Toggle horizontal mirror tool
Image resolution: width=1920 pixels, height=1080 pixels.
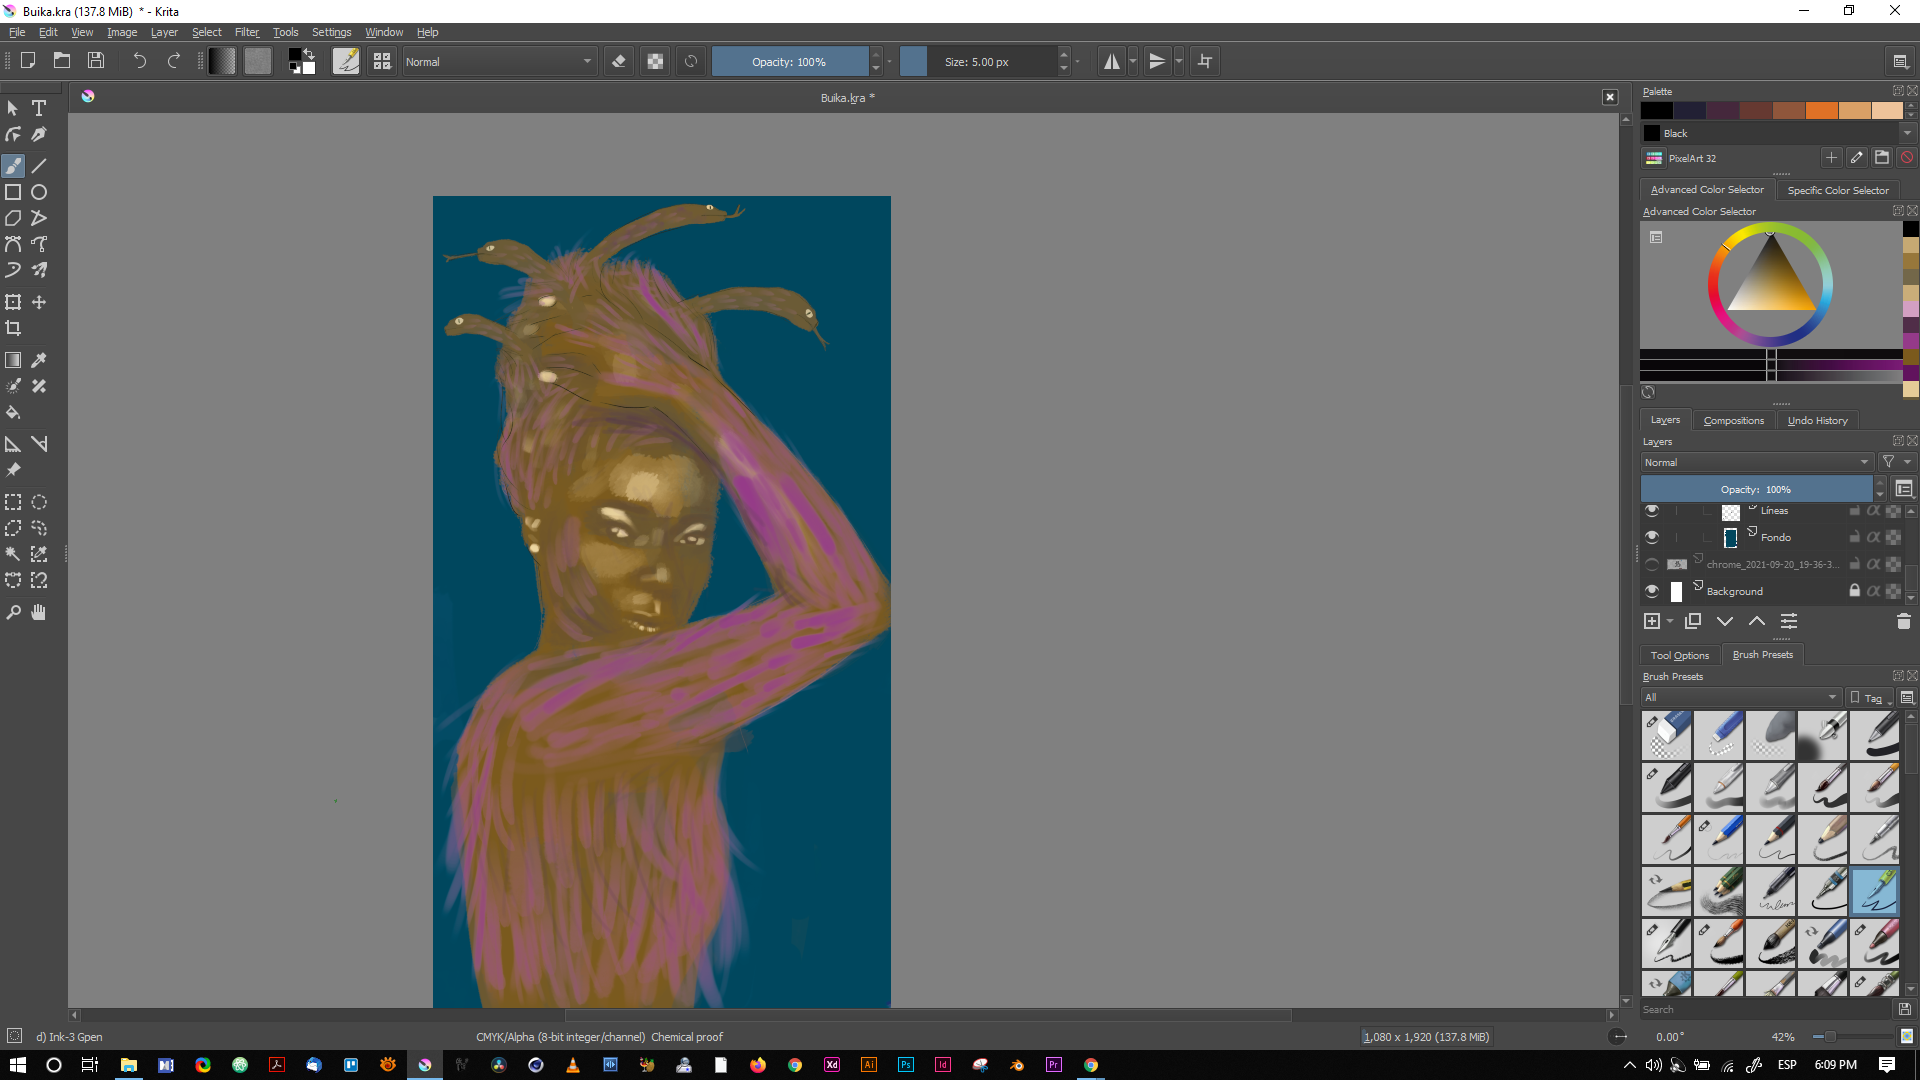[x=1111, y=61]
